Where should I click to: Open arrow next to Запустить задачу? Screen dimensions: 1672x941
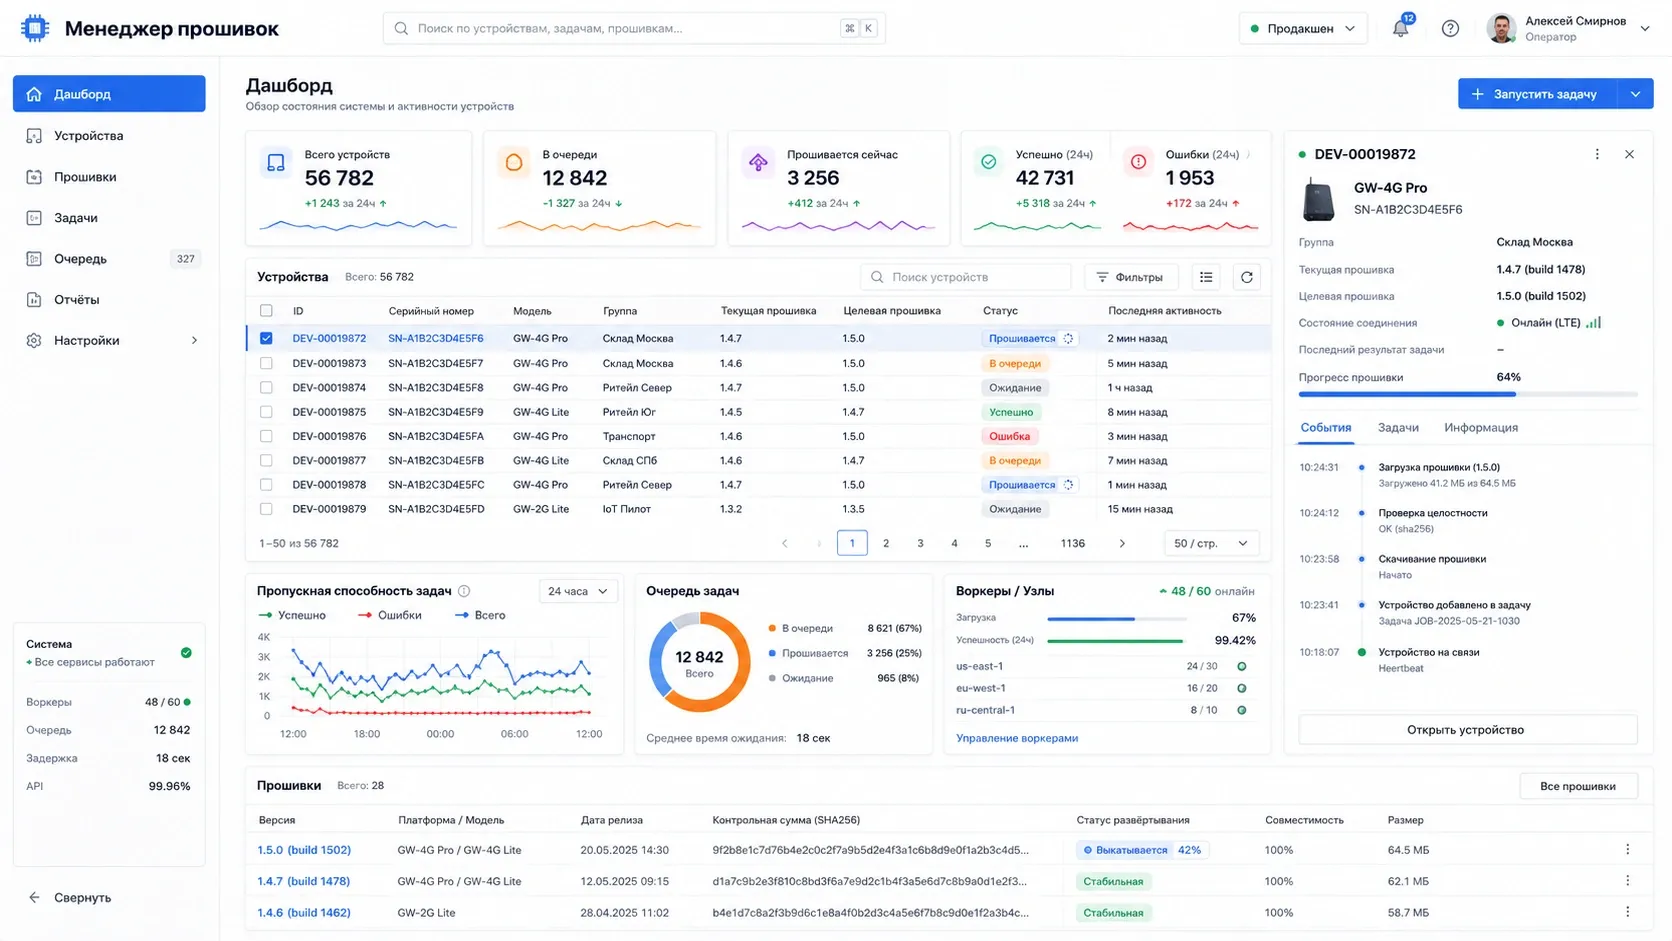[1635, 94]
